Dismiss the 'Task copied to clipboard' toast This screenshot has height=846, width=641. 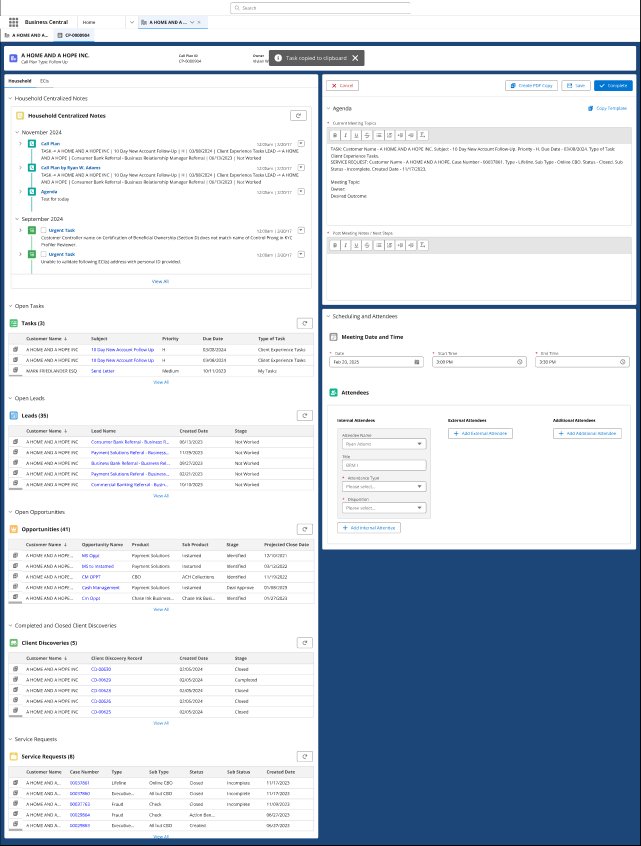pos(355,58)
